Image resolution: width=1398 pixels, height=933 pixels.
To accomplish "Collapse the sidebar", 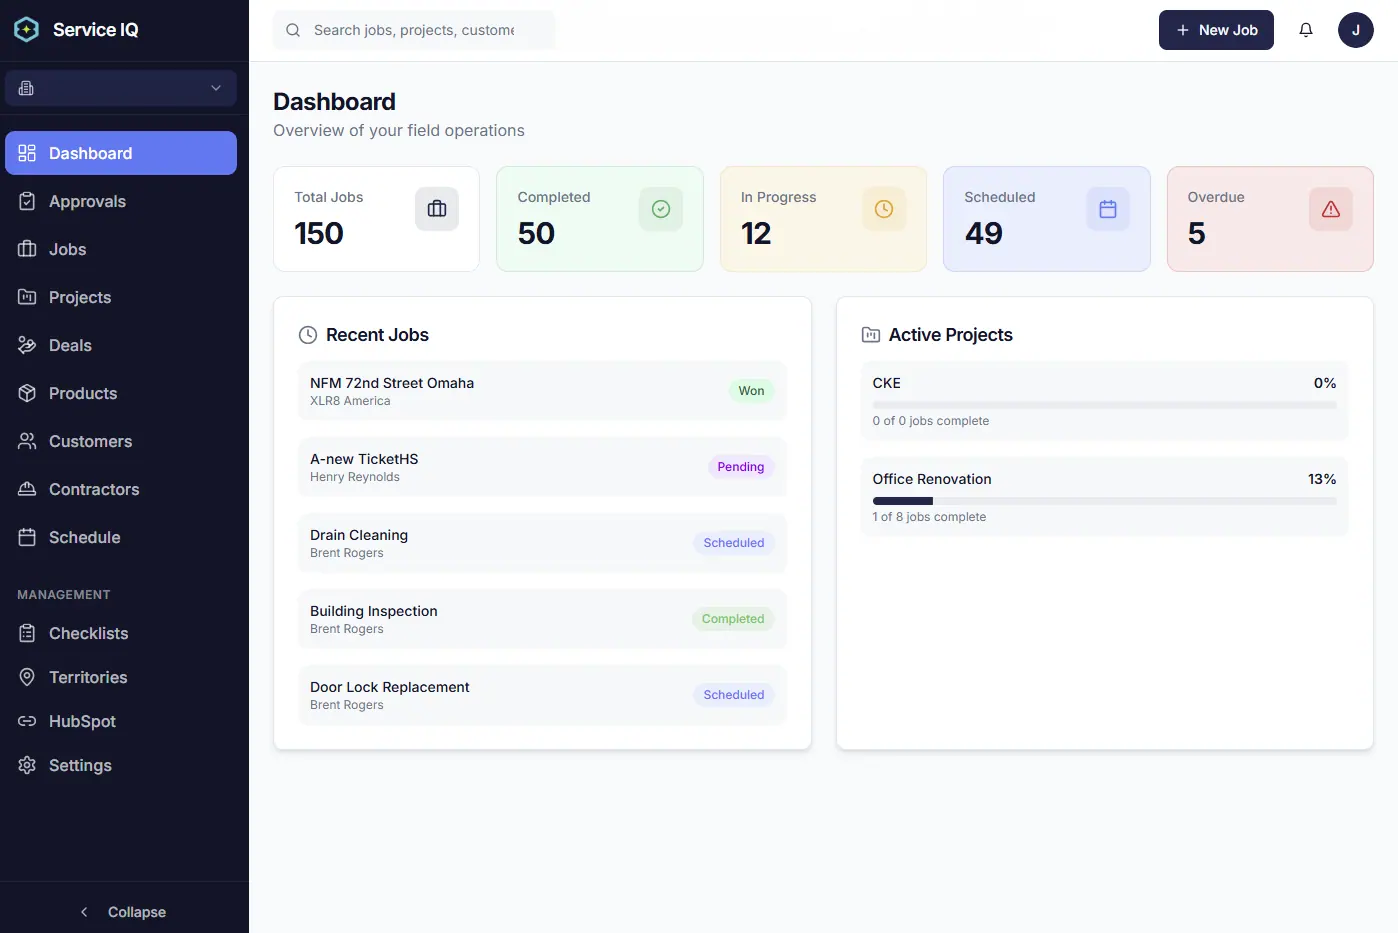I will coord(124,912).
